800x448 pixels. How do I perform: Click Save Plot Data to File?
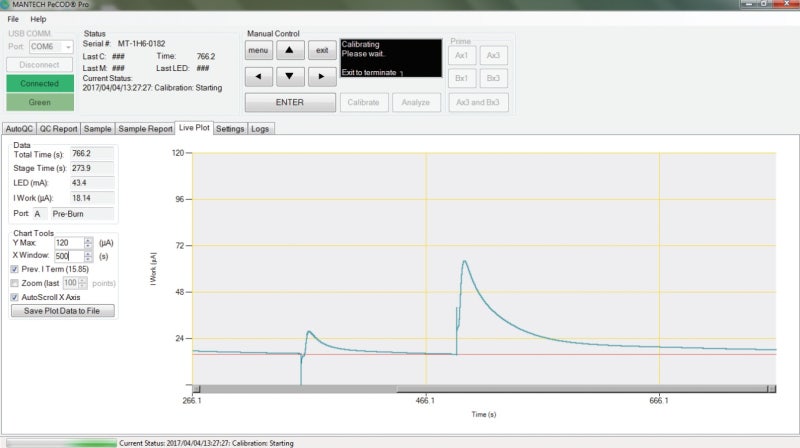pos(62,311)
